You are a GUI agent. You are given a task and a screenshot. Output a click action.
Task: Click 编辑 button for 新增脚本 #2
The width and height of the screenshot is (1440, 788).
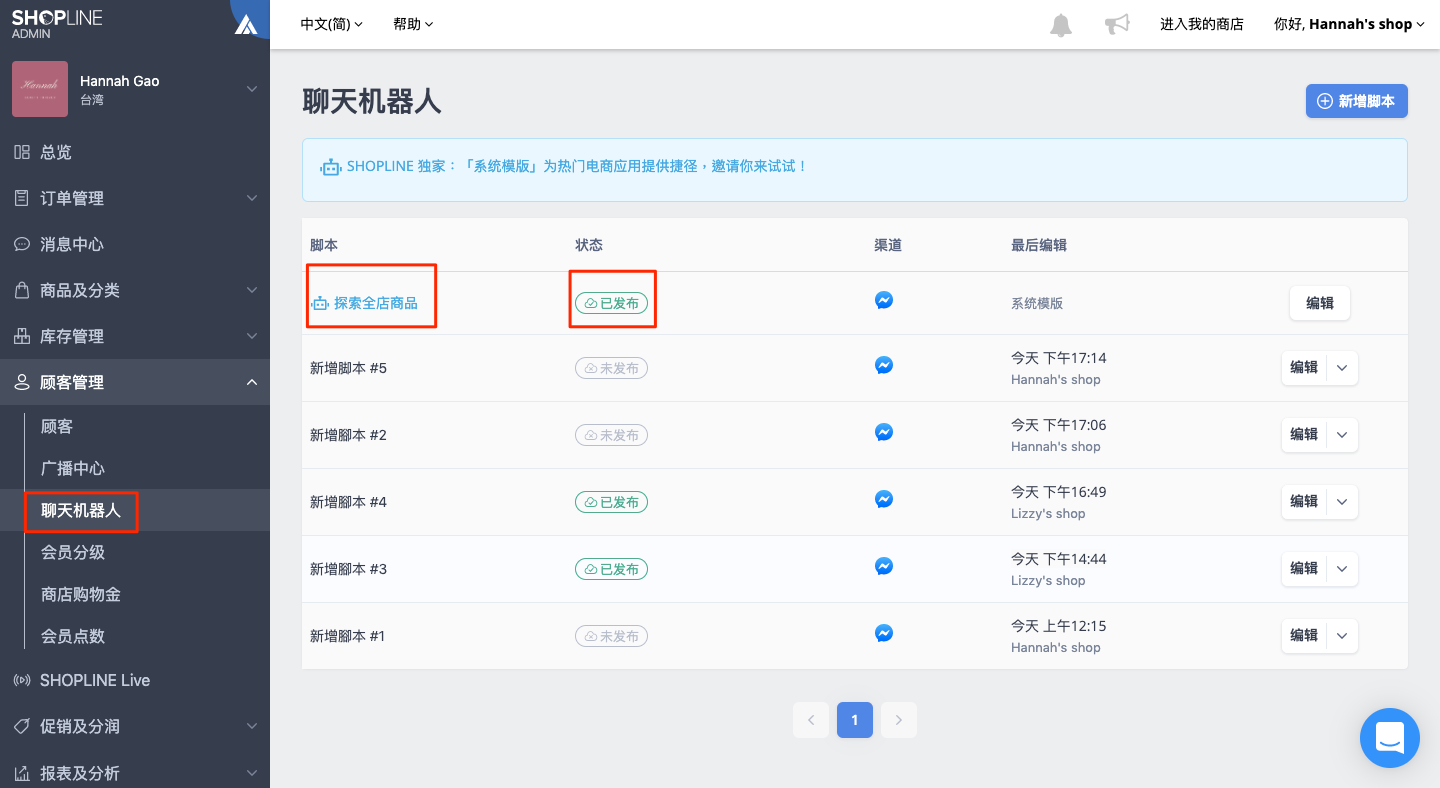(x=1304, y=434)
